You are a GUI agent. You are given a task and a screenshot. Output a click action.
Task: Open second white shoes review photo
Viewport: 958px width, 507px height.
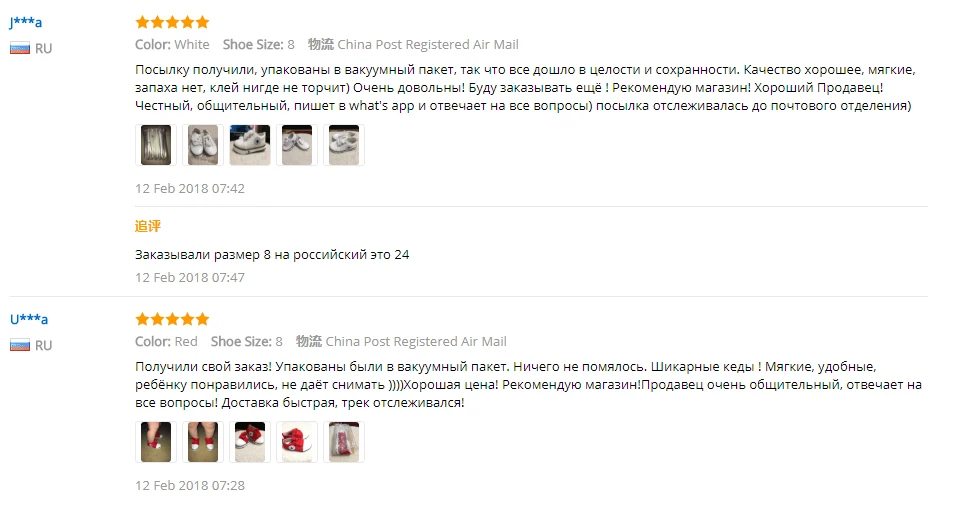pos(203,145)
